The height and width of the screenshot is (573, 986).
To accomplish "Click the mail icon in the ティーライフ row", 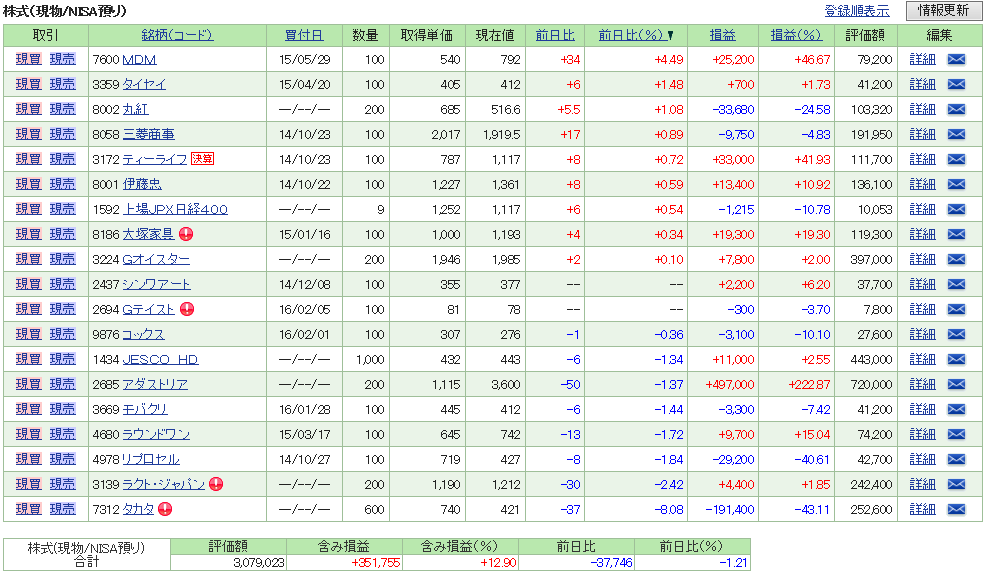I will point(956,159).
